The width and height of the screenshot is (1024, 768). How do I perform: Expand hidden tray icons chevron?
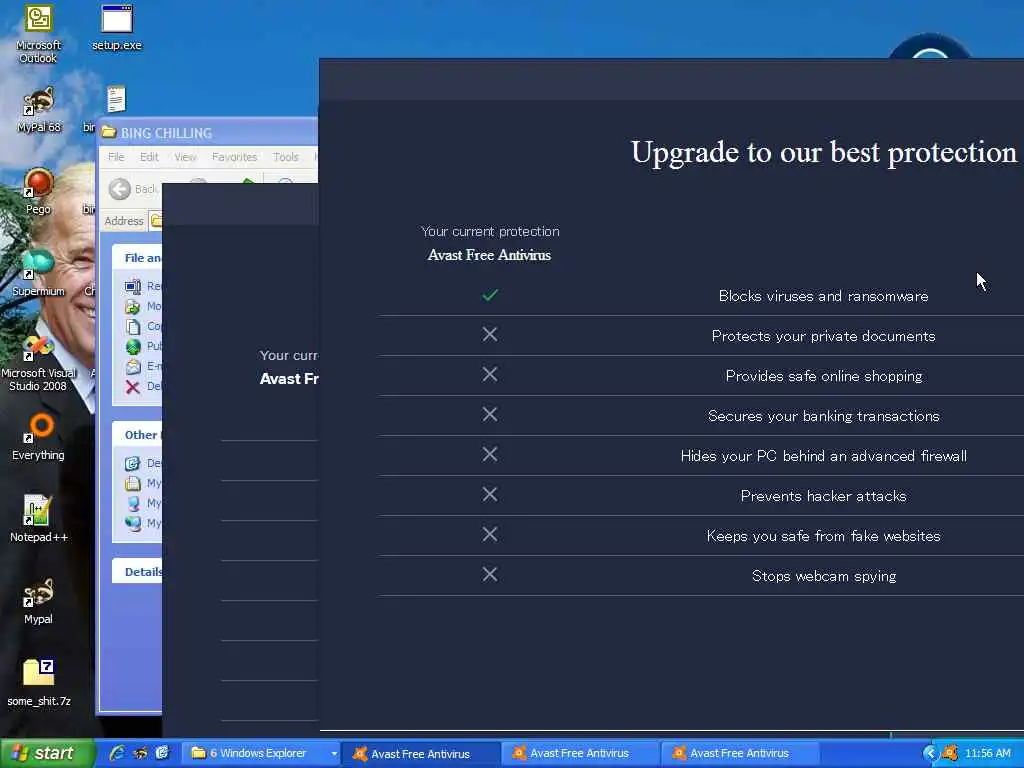point(930,753)
